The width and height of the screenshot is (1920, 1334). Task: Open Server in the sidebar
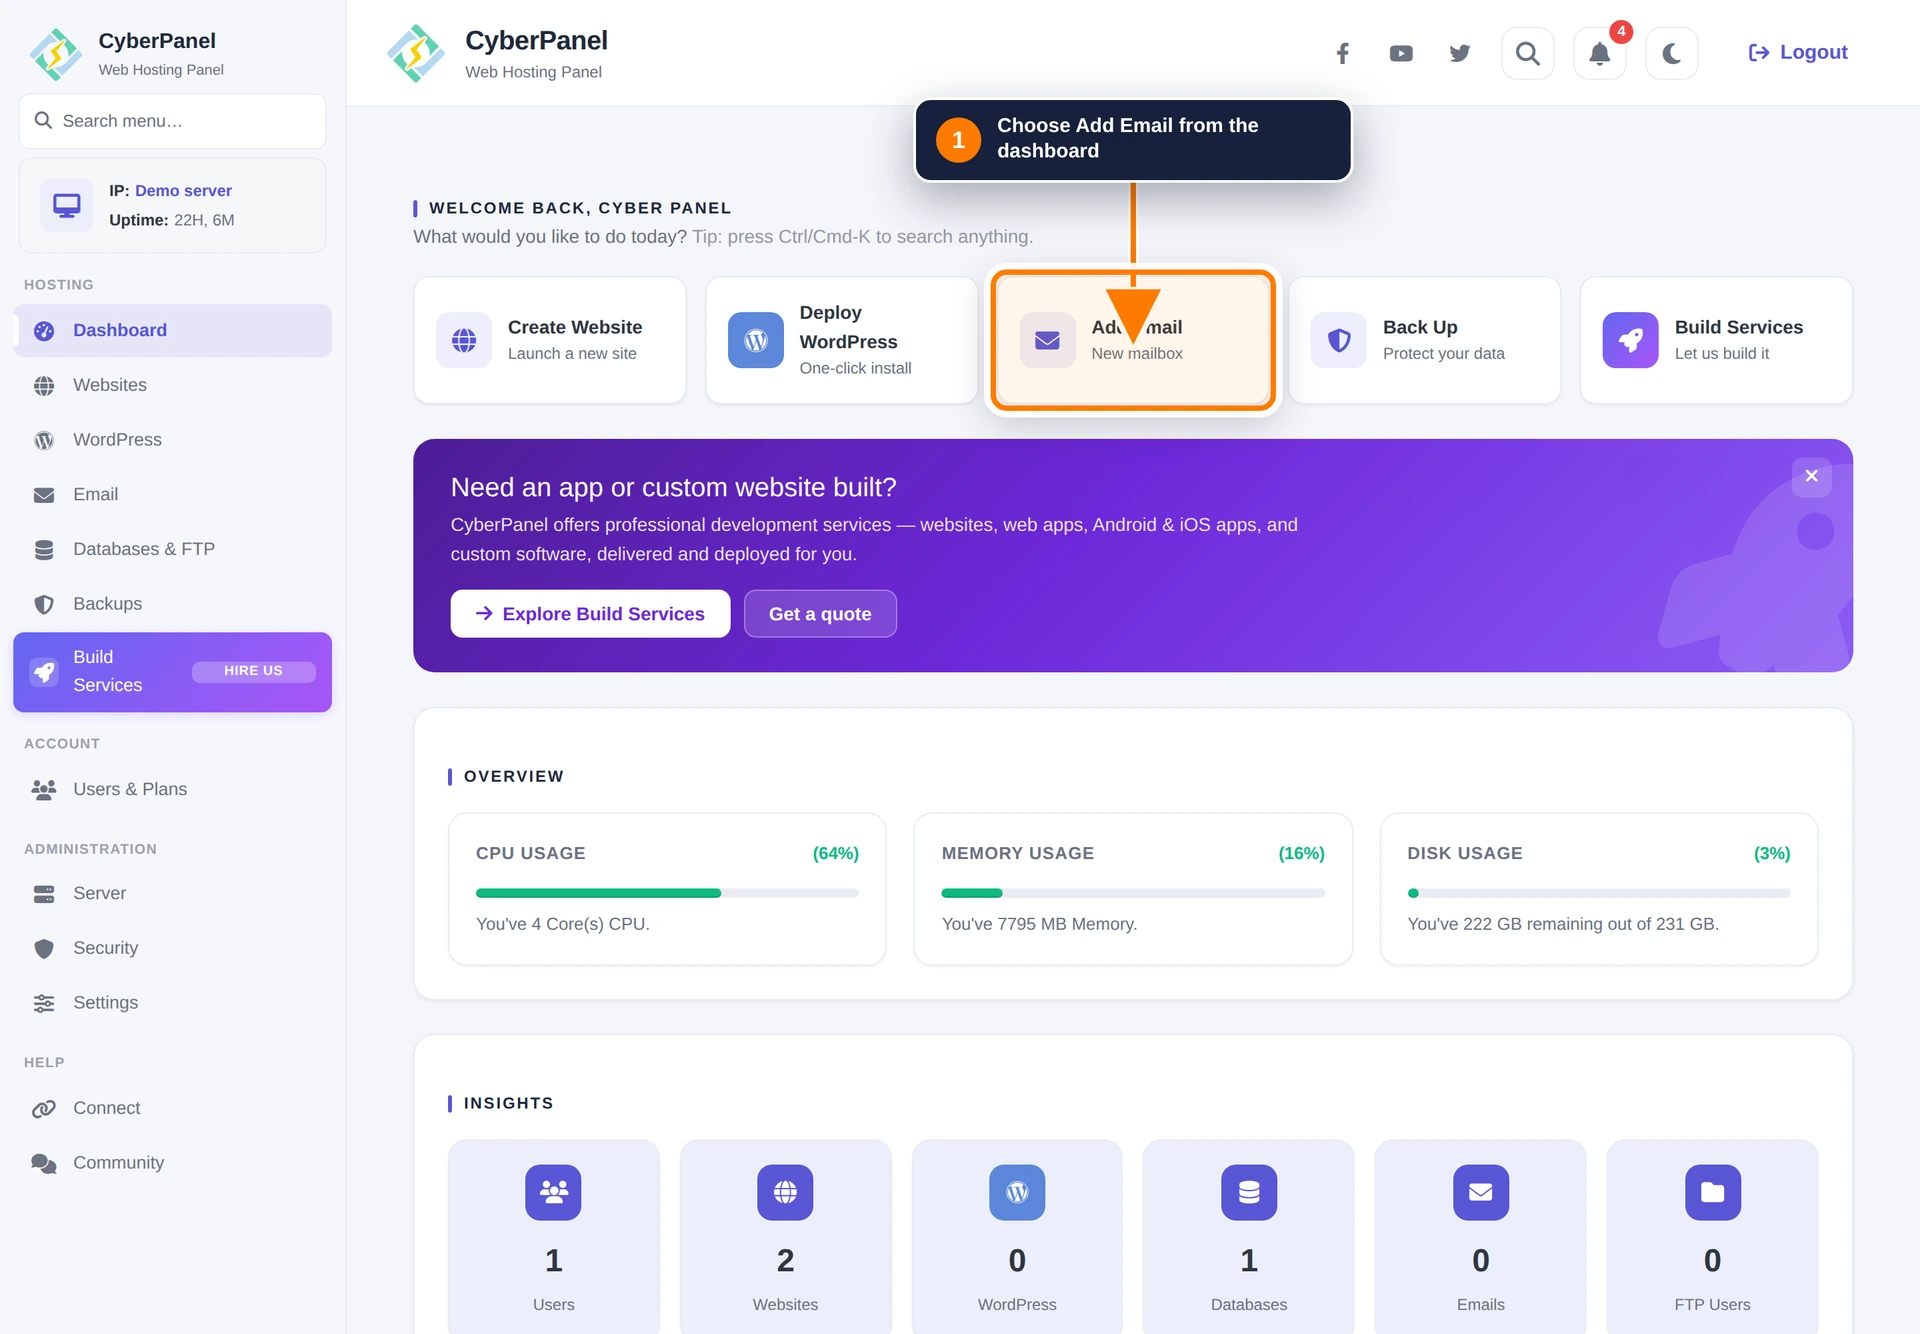point(172,893)
